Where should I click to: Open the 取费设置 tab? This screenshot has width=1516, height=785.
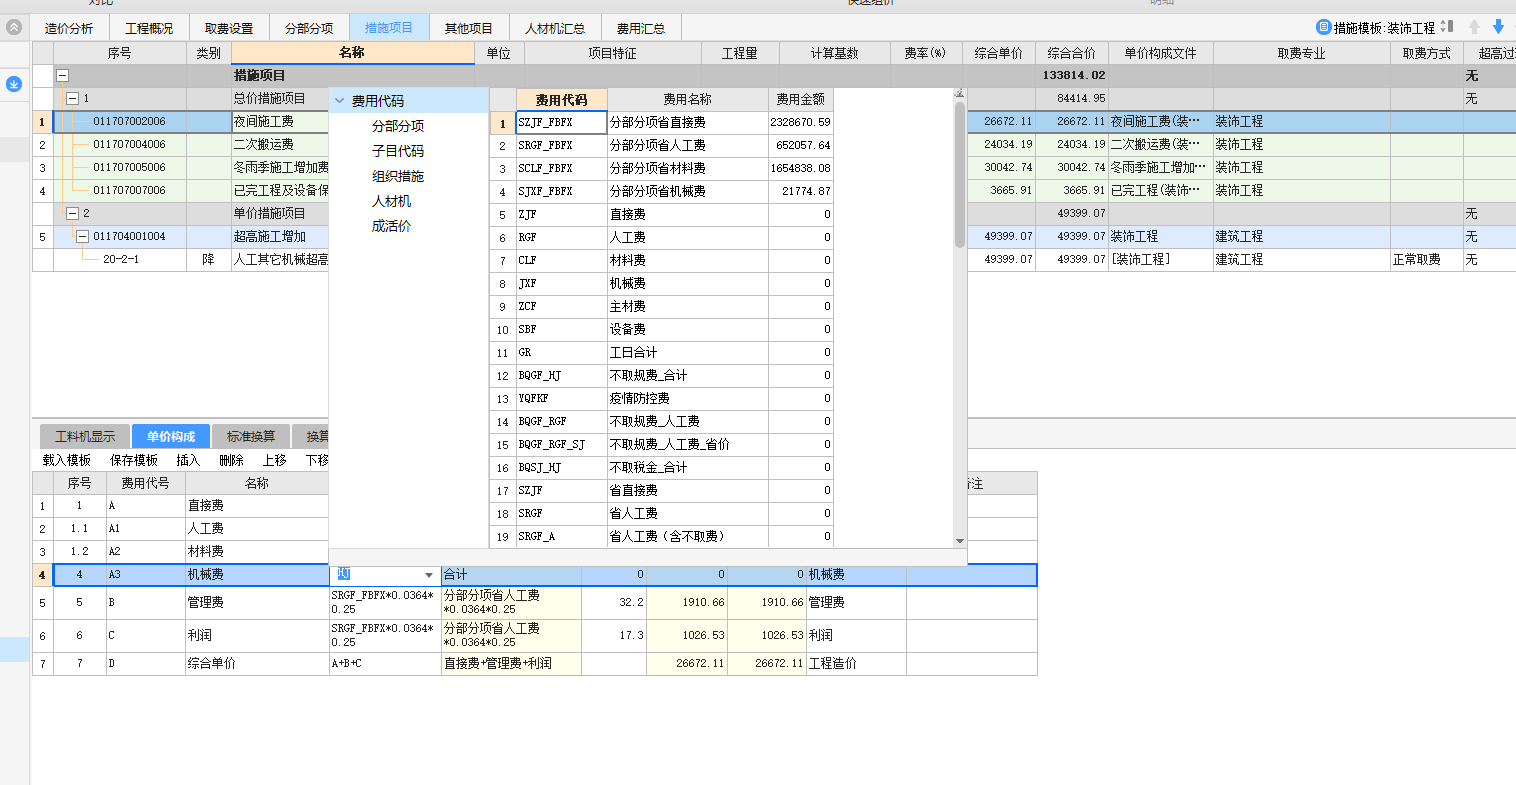[x=229, y=28]
